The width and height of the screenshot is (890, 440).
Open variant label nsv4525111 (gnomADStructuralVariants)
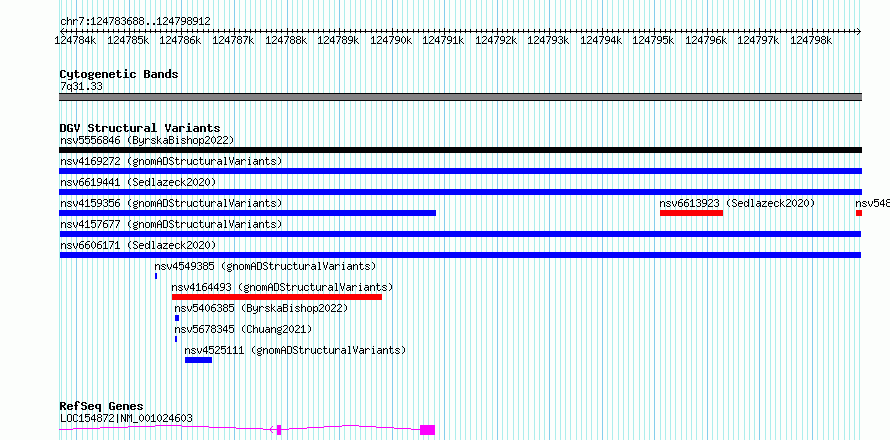296,350
